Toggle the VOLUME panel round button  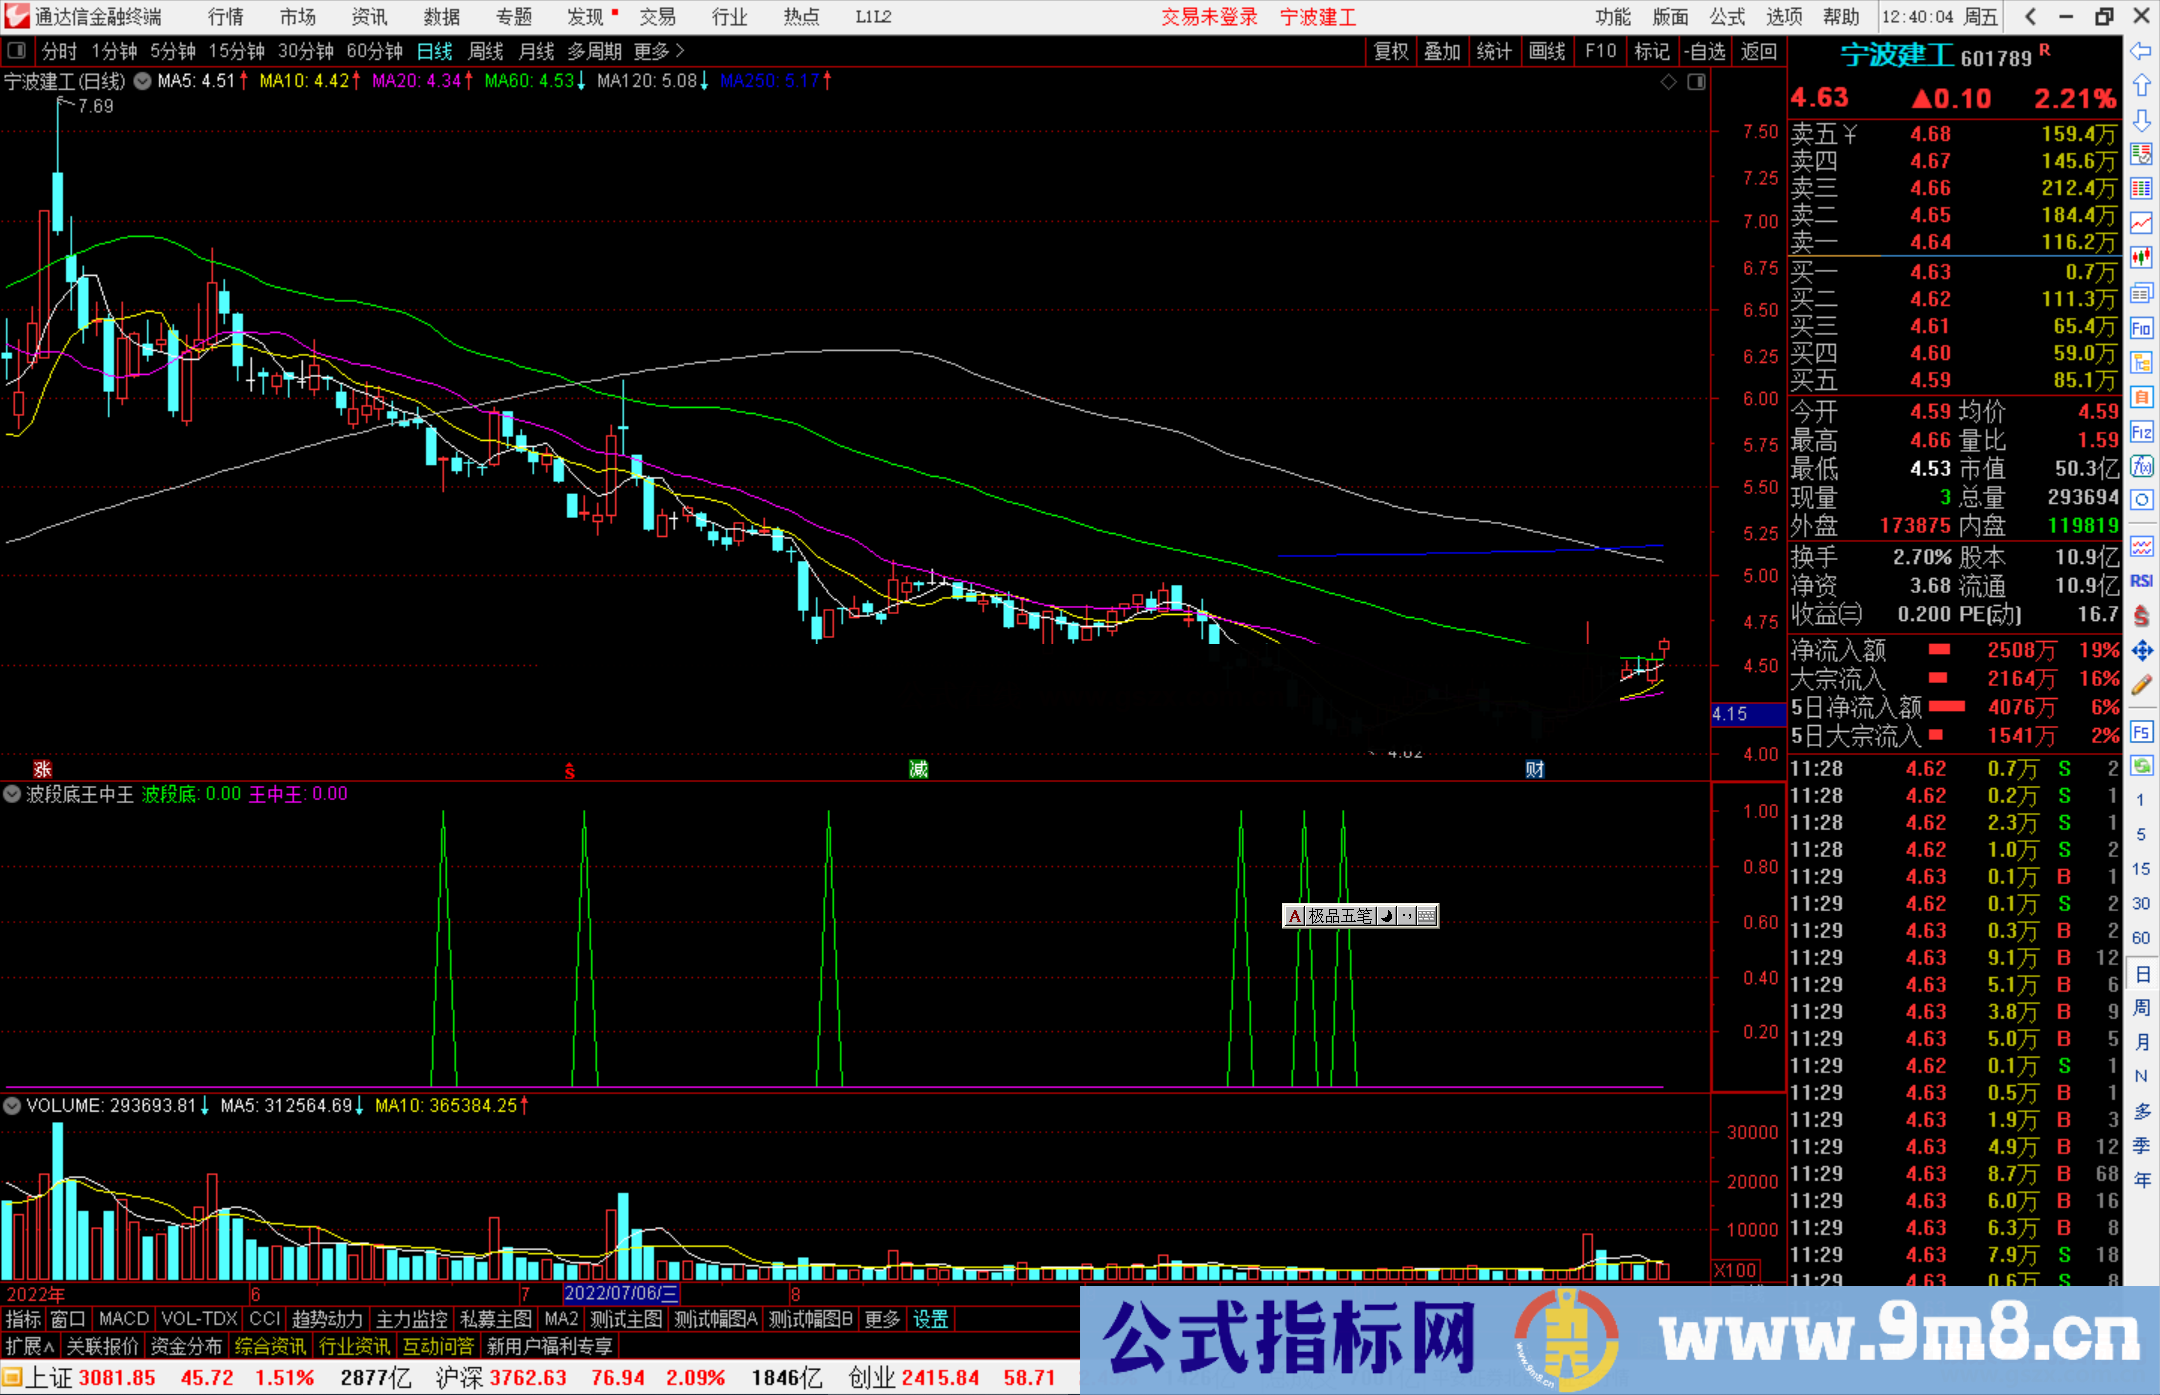pos(13,1106)
